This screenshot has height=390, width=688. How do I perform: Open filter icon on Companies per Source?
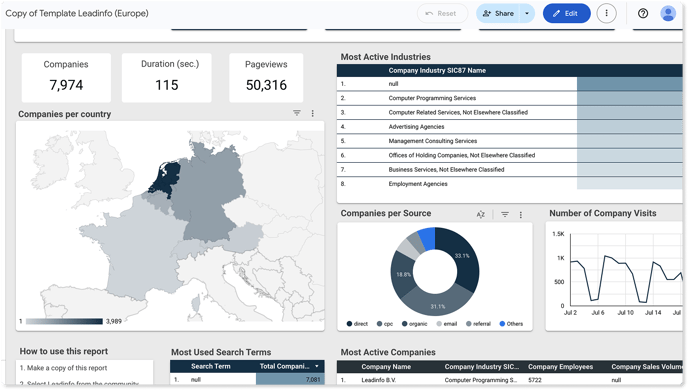click(505, 215)
